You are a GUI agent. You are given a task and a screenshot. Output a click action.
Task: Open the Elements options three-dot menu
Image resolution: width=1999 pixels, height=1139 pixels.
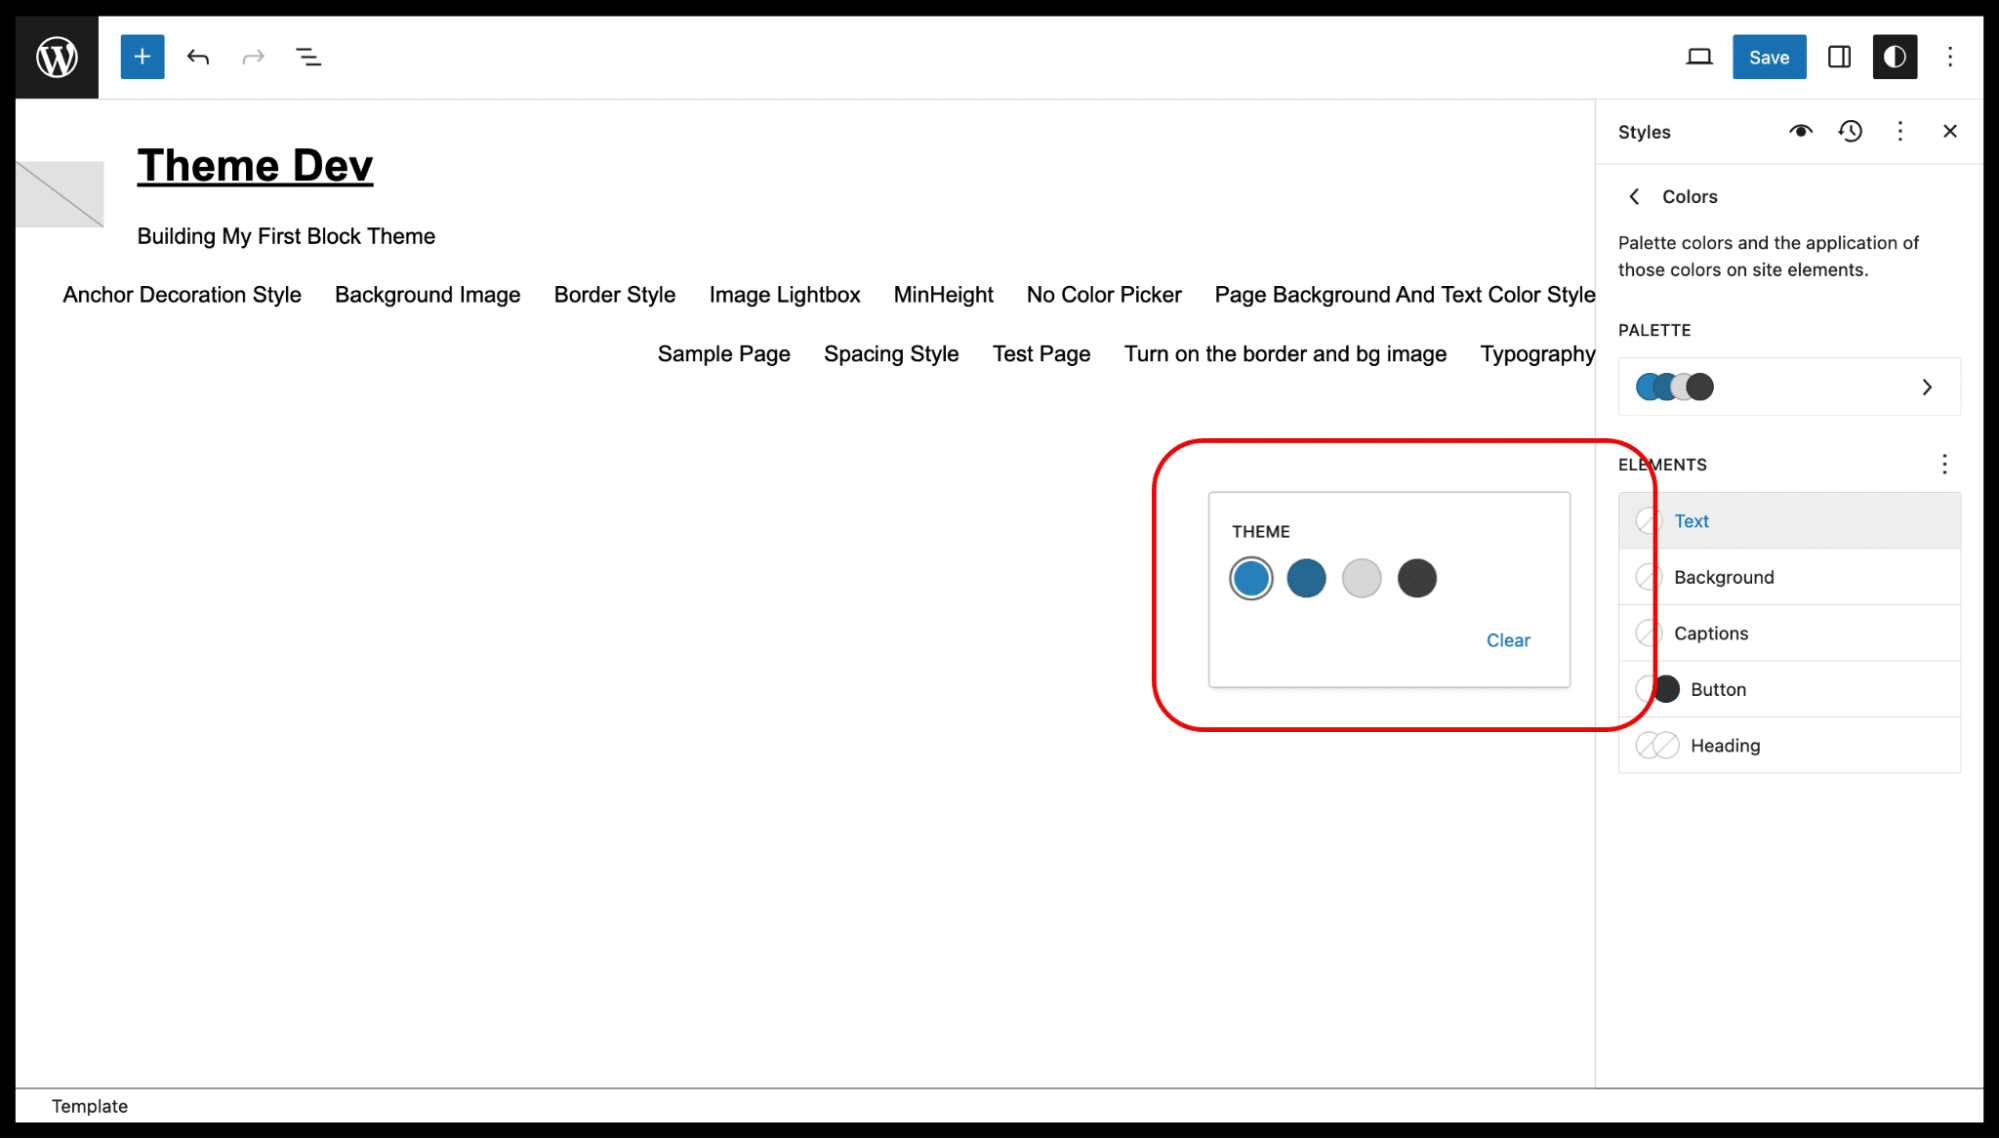coord(1944,464)
